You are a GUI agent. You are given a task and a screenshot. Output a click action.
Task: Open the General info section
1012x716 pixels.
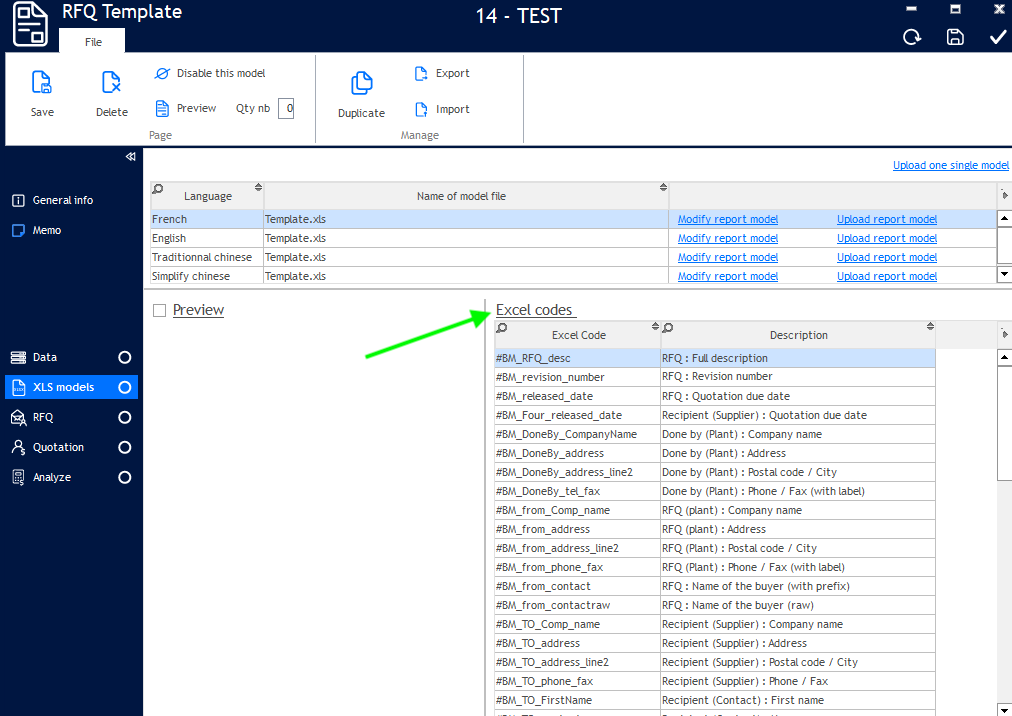pyautogui.click(x=62, y=200)
